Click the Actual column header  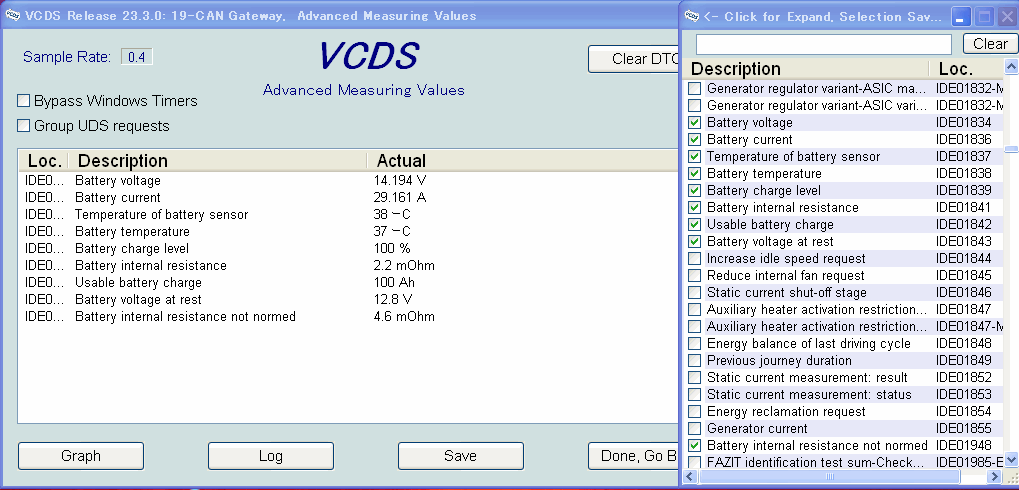(400, 161)
